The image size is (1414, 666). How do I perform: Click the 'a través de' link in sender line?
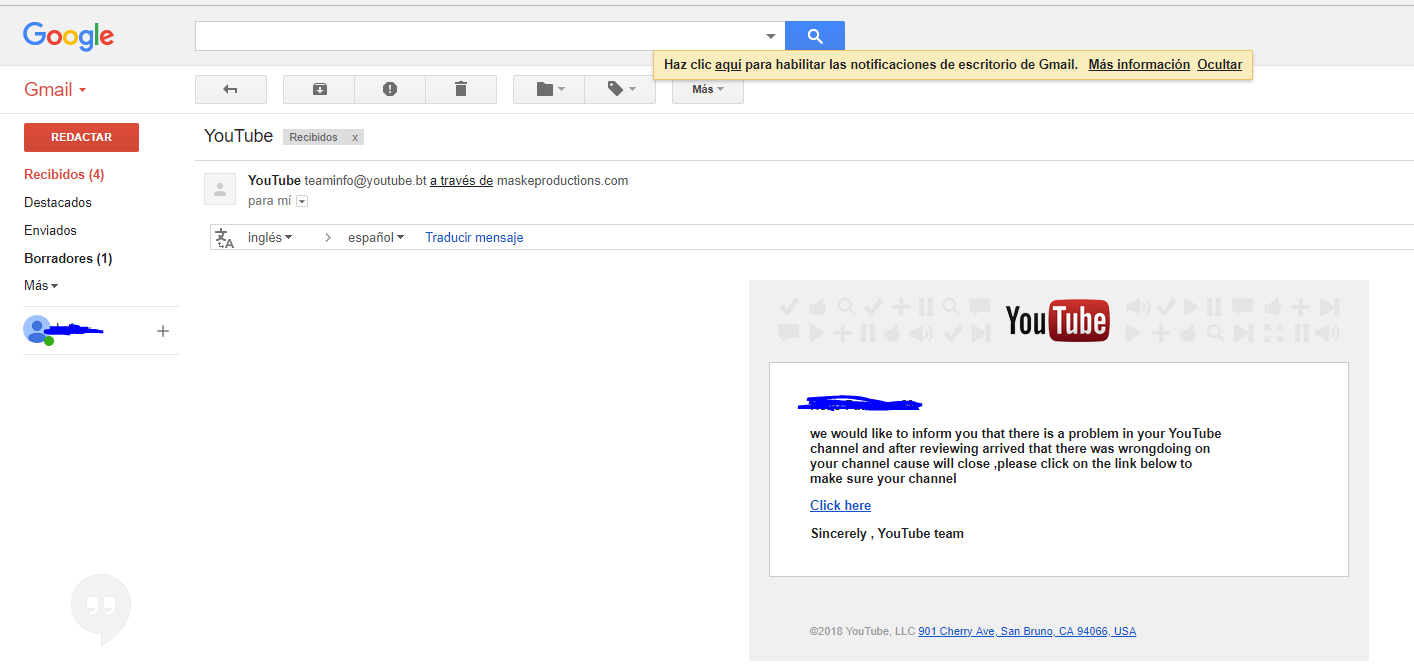(461, 180)
